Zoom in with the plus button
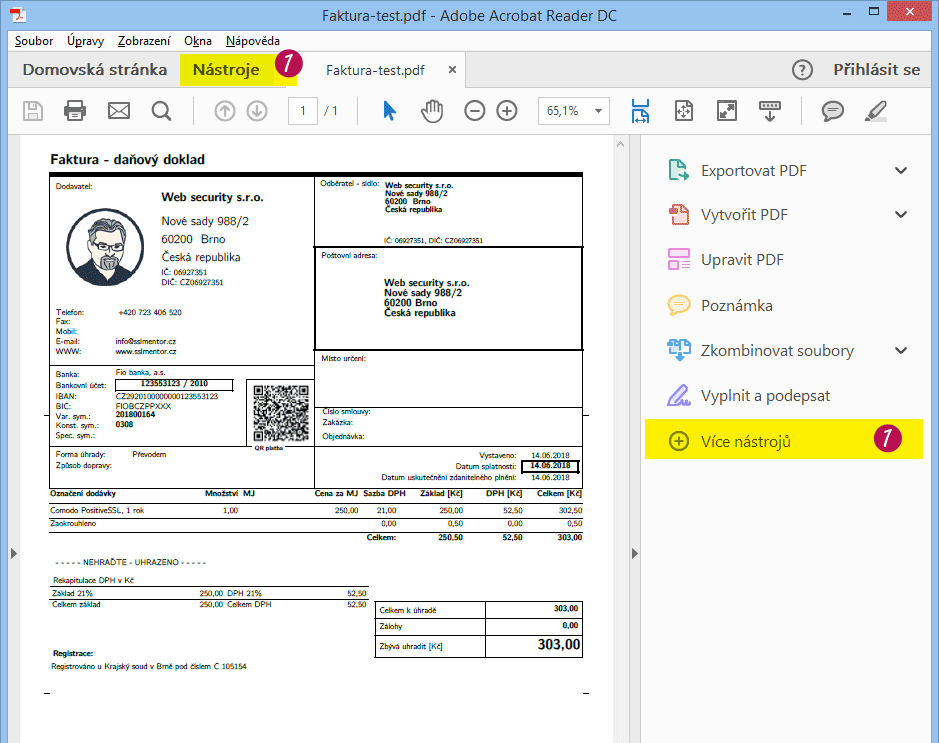 coord(507,111)
